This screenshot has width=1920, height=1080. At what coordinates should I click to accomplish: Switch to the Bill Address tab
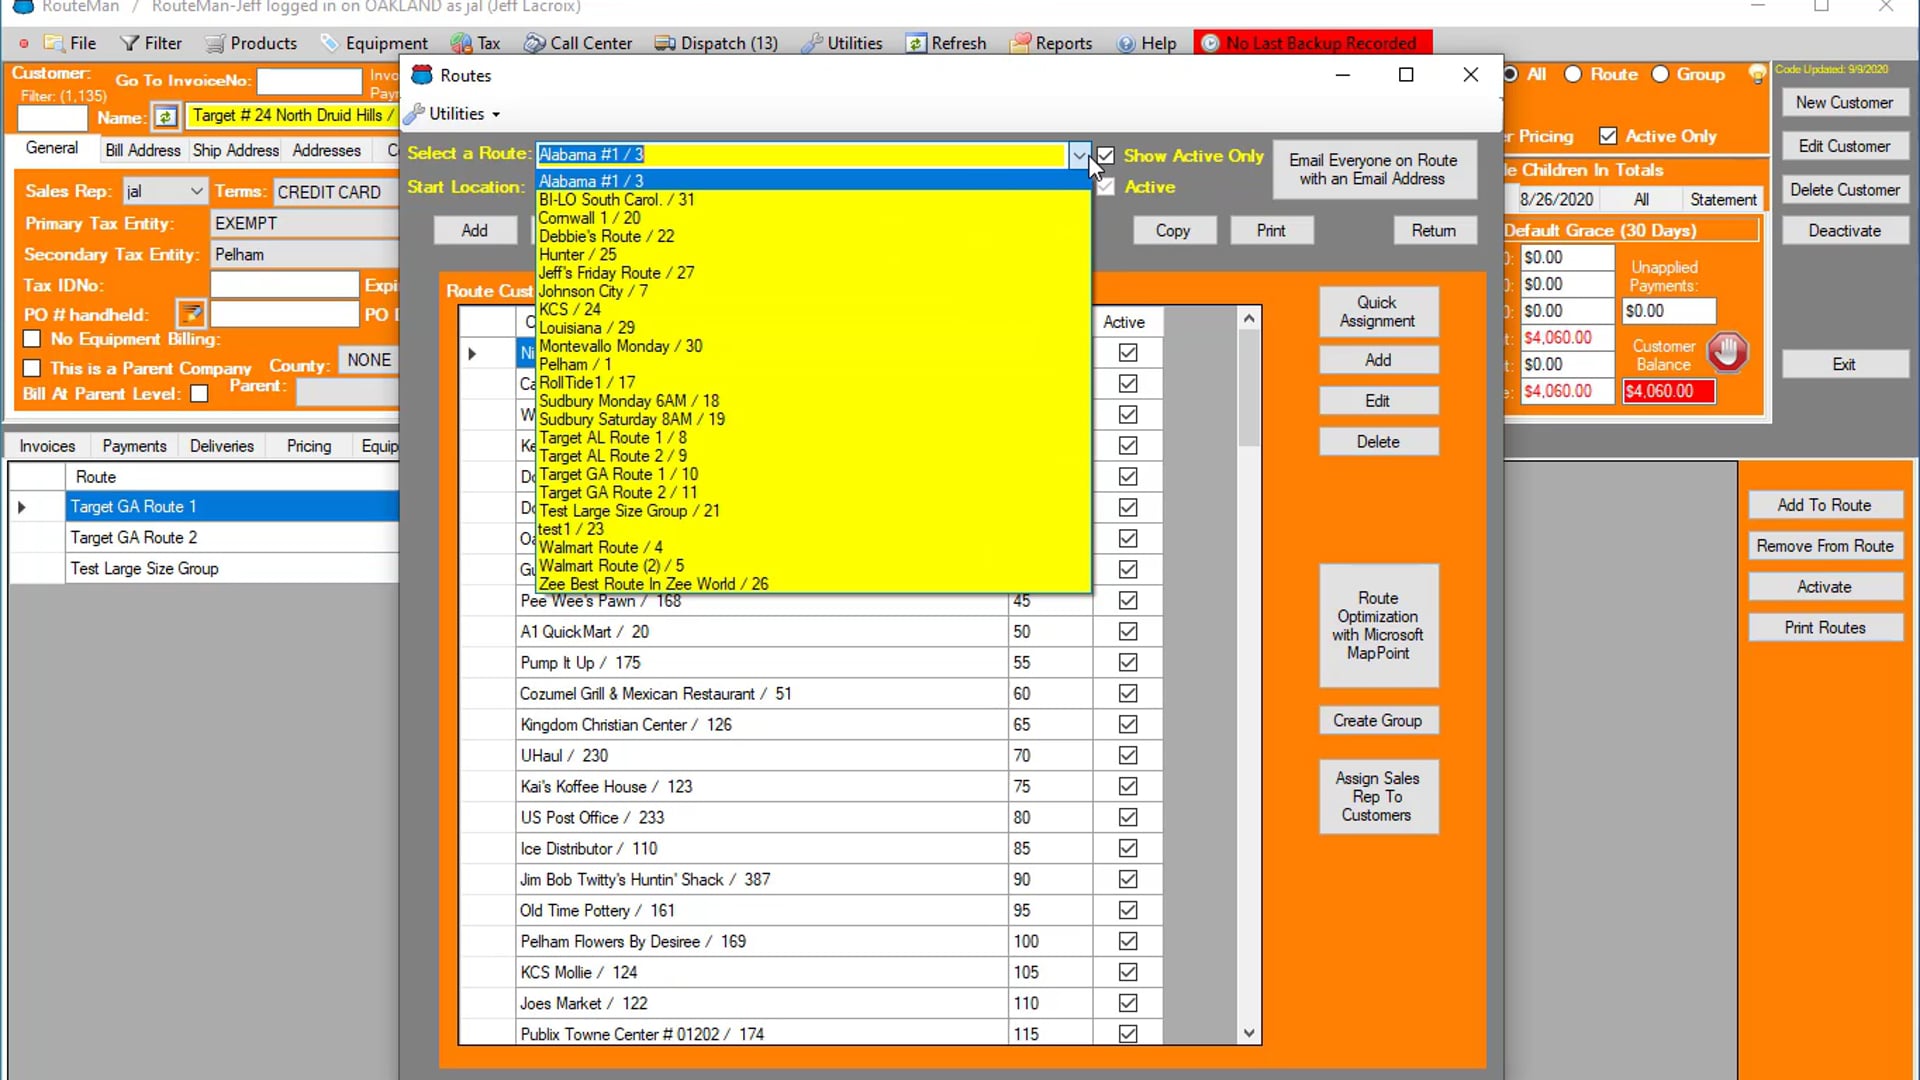click(x=143, y=150)
